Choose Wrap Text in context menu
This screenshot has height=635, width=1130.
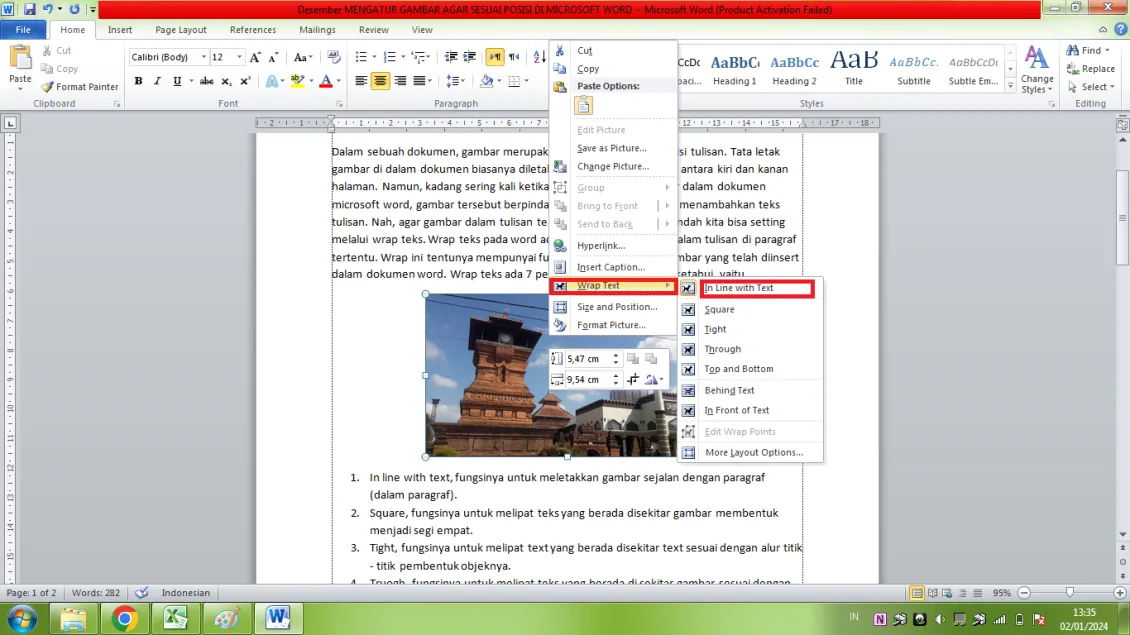tap(613, 285)
